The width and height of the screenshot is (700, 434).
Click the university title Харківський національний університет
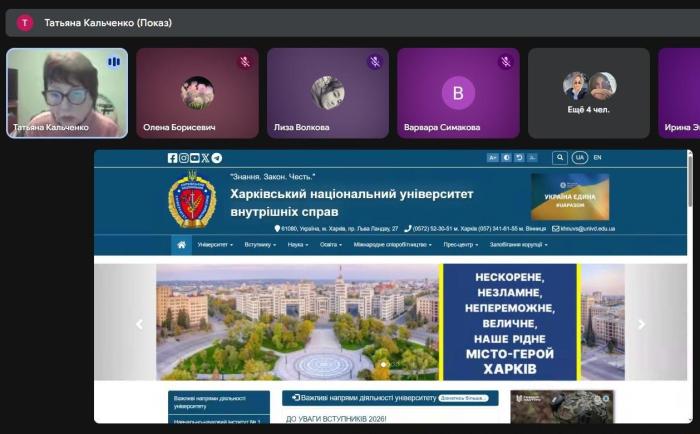pos(352,203)
